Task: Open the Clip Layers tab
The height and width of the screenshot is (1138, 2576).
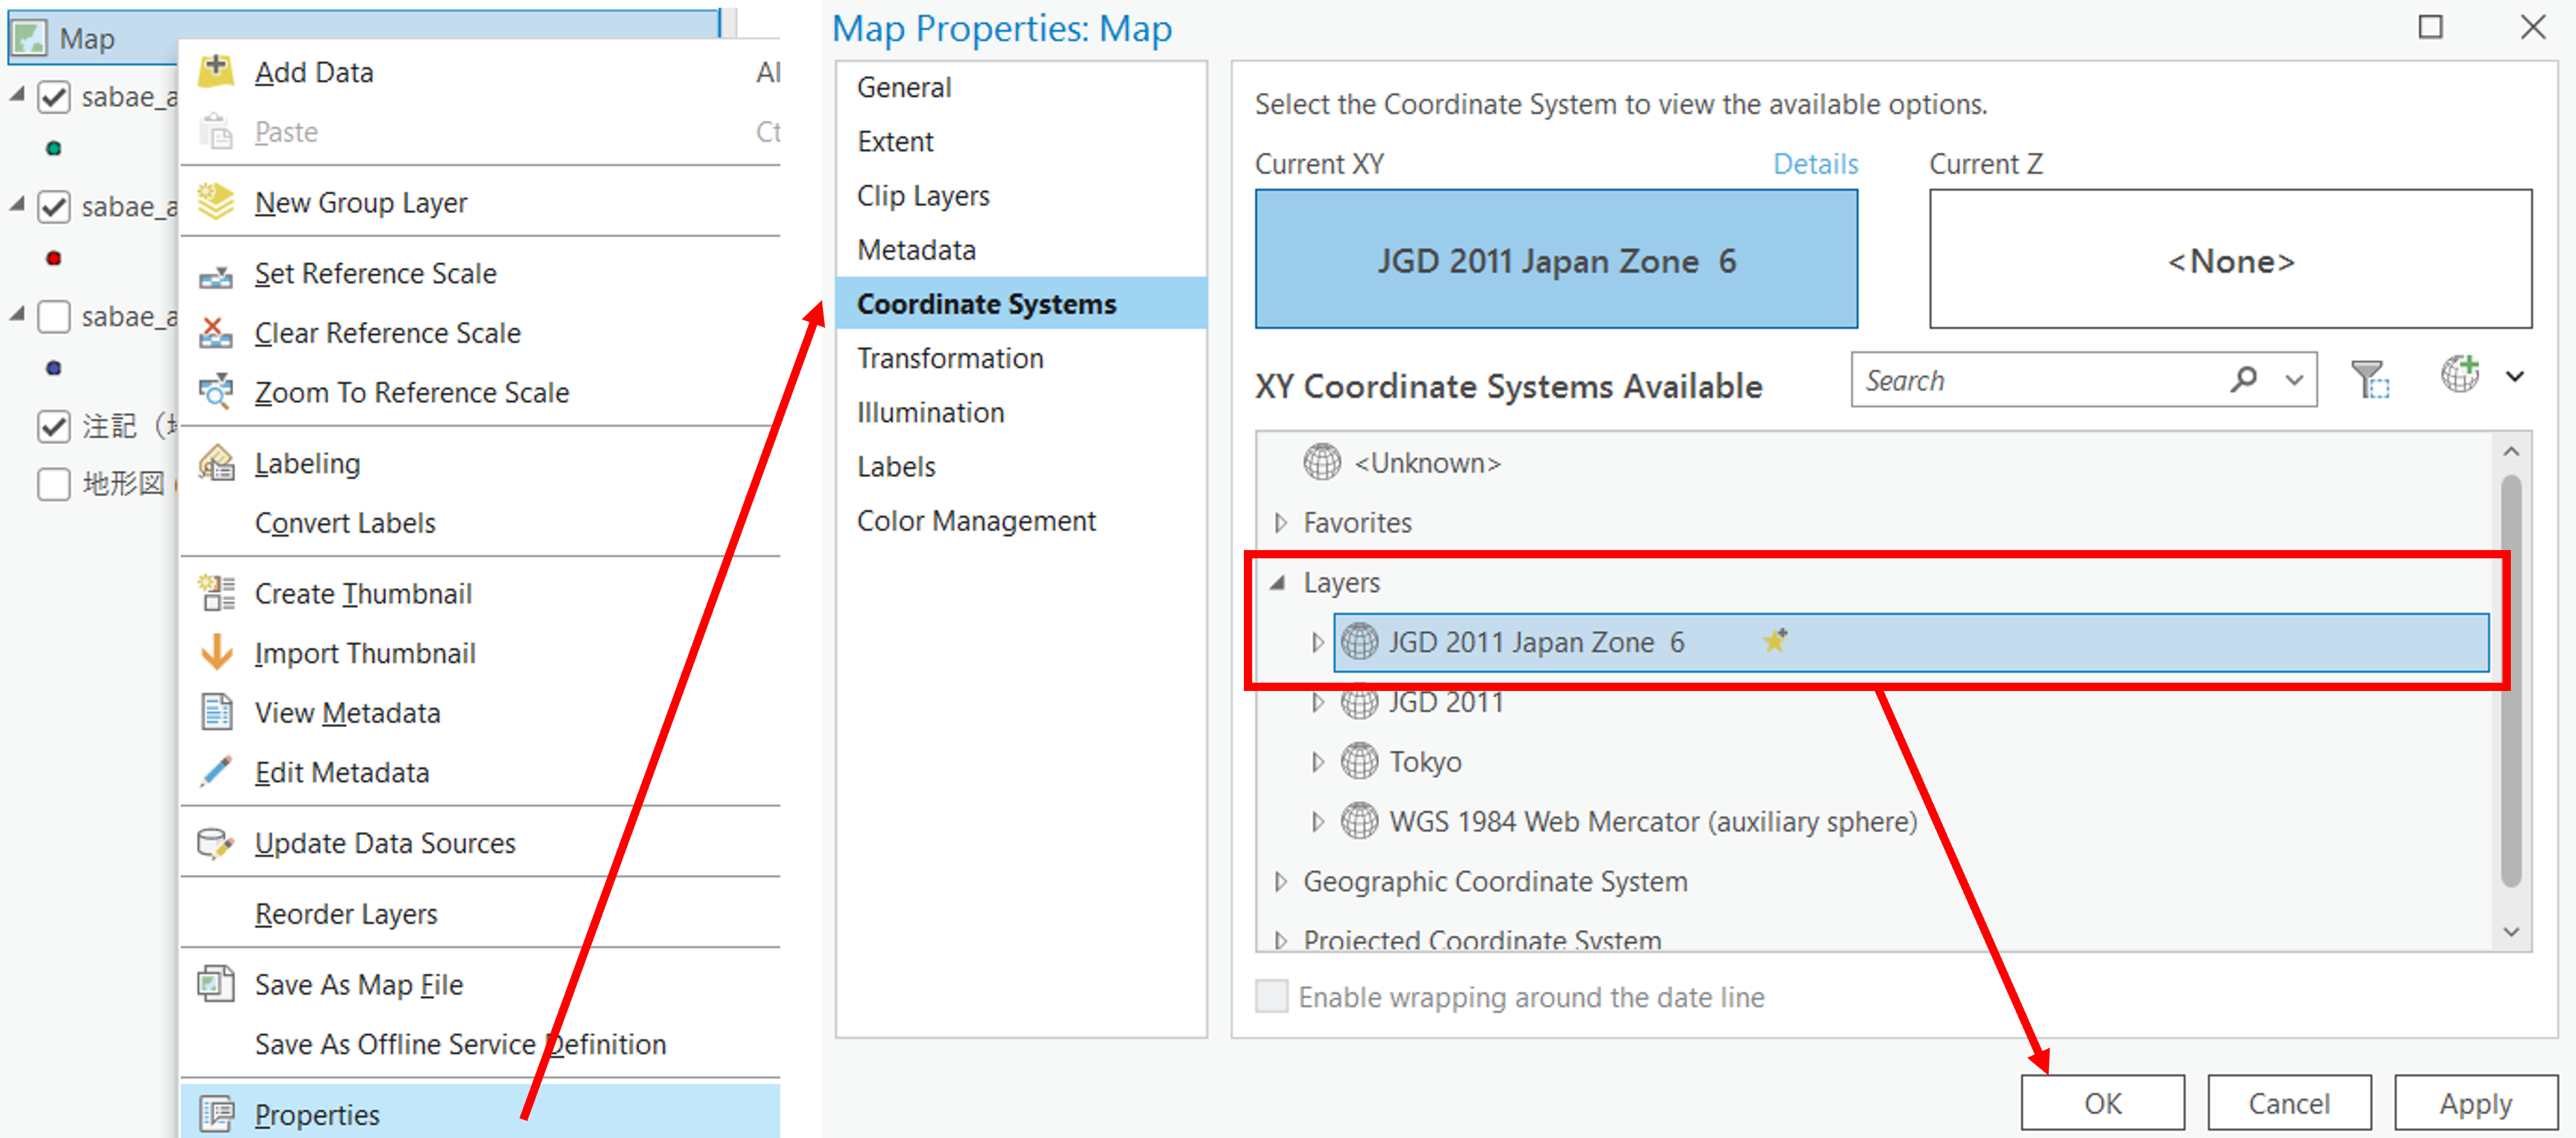Action: click(x=1021, y=195)
